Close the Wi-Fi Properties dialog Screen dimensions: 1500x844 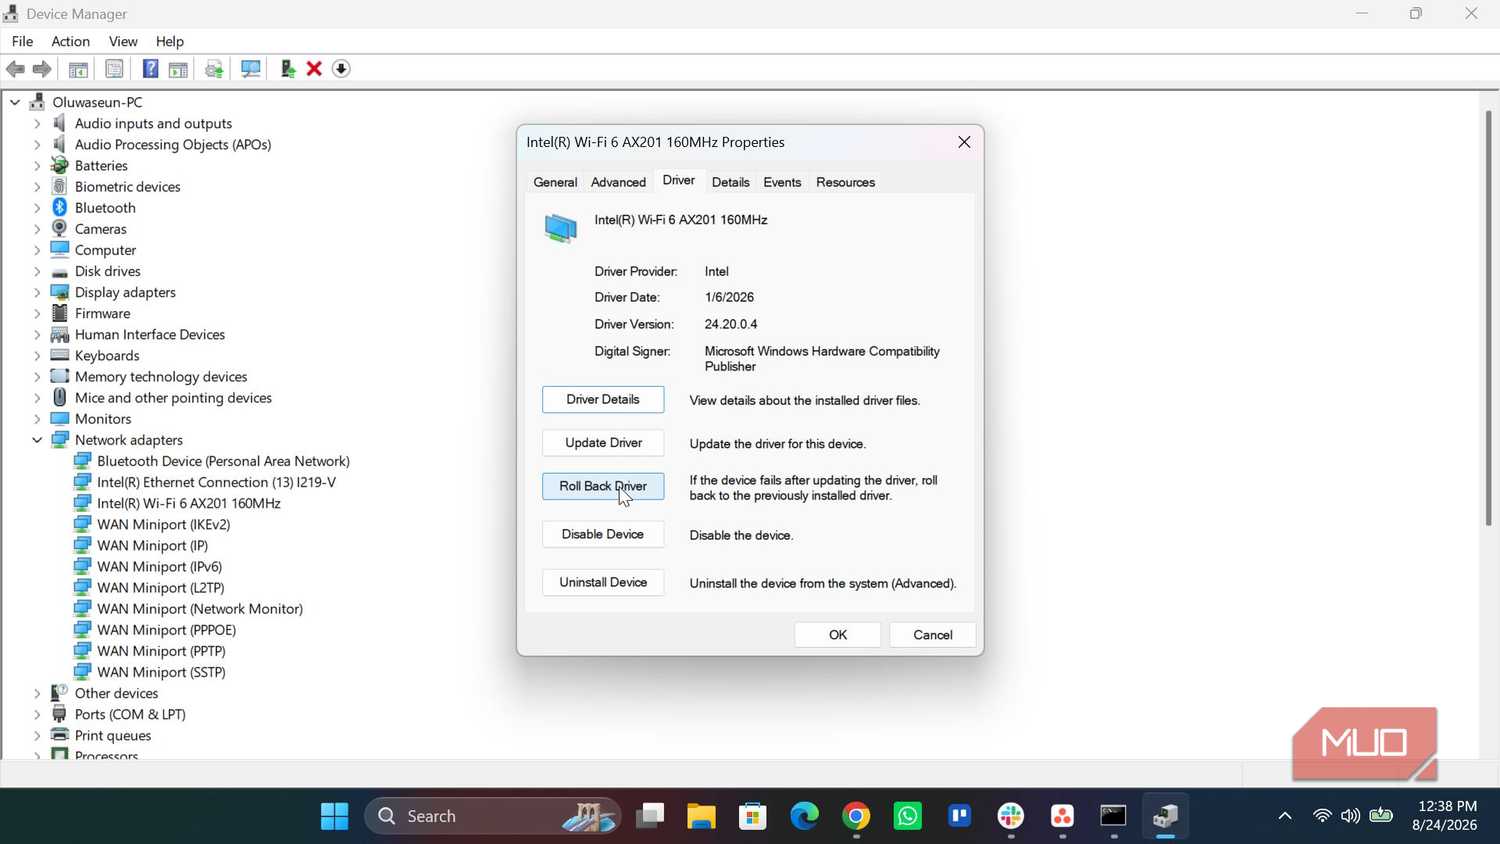point(964,142)
